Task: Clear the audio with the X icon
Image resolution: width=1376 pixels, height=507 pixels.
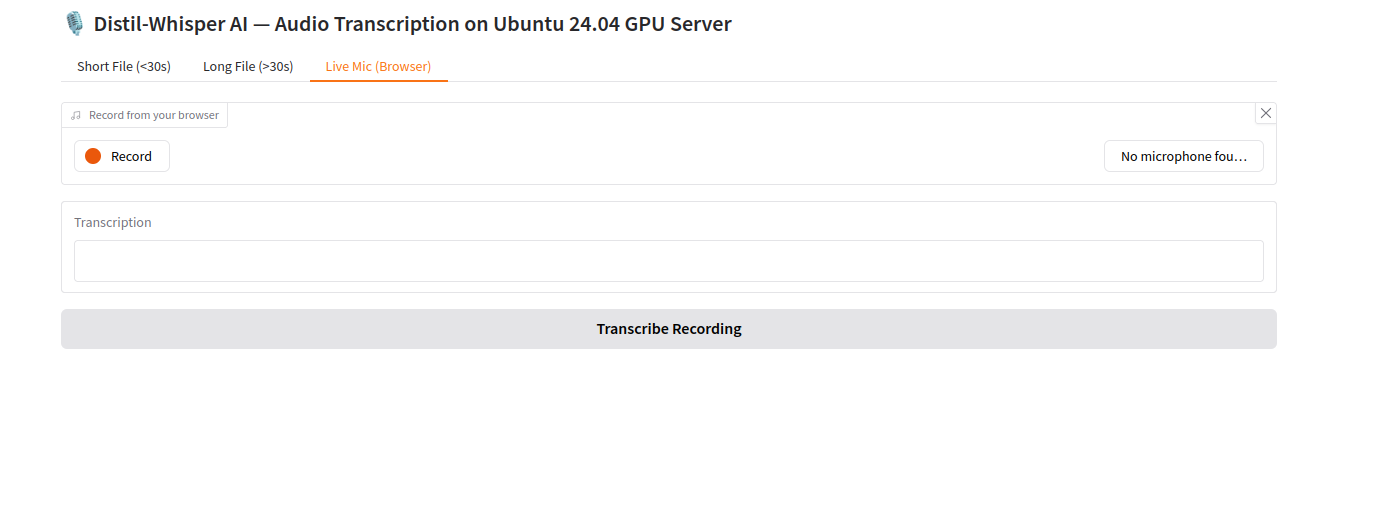Action: [1265, 113]
